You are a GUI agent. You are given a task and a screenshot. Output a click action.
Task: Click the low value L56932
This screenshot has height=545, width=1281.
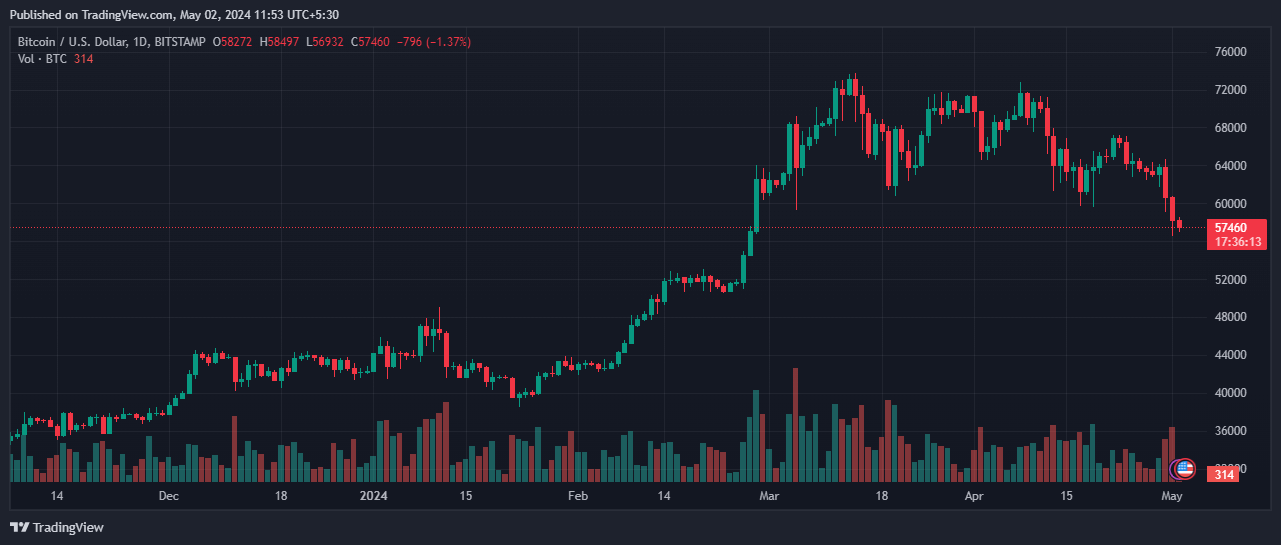click(326, 42)
